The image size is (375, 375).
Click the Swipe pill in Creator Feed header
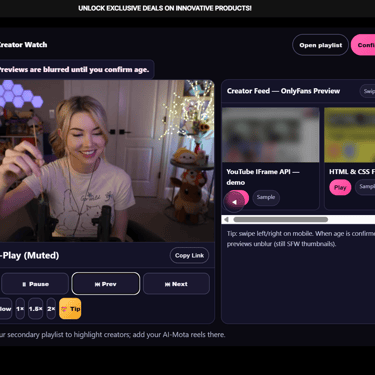pyautogui.click(x=367, y=91)
